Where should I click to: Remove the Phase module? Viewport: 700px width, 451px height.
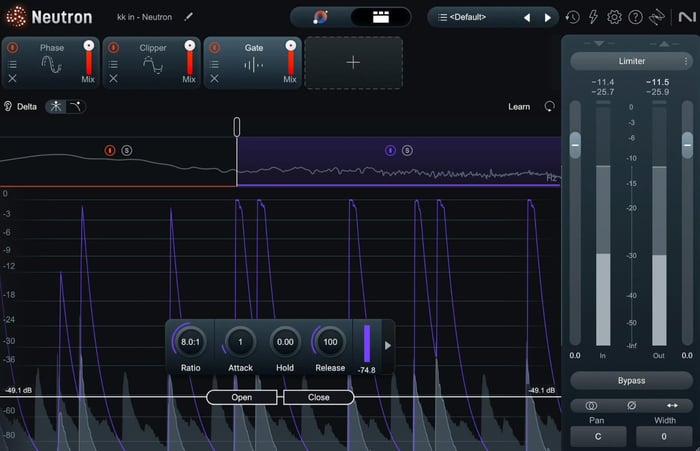12,79
